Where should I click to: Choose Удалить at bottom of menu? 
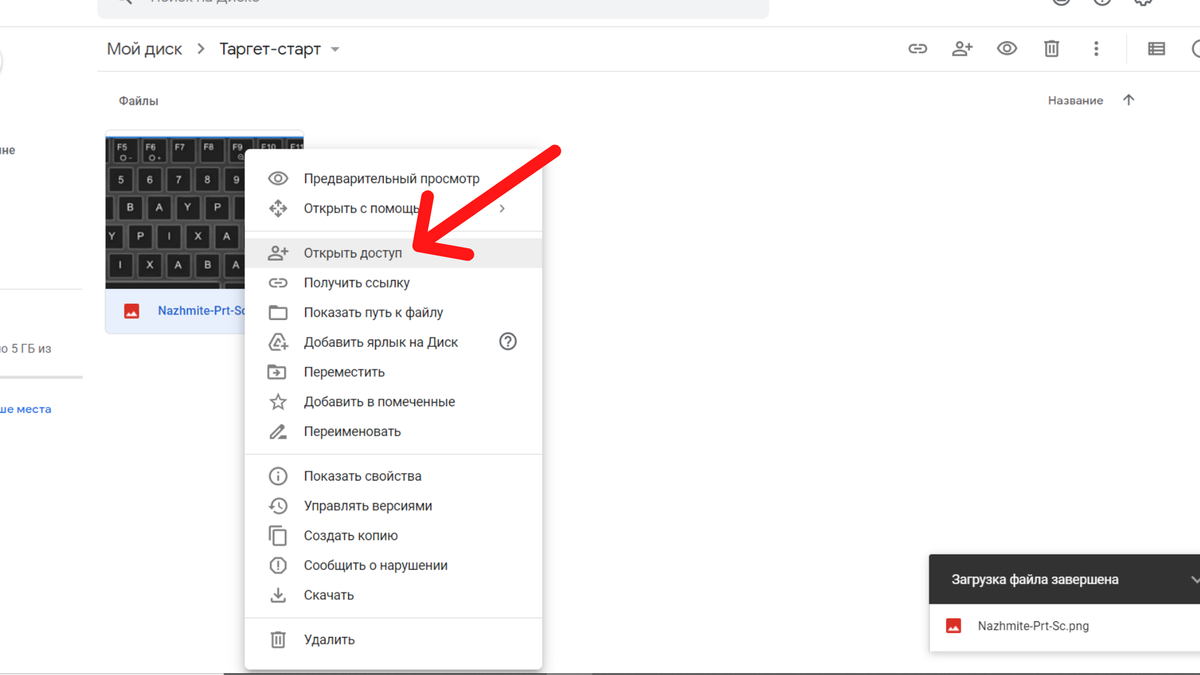[x=329, y=640]
